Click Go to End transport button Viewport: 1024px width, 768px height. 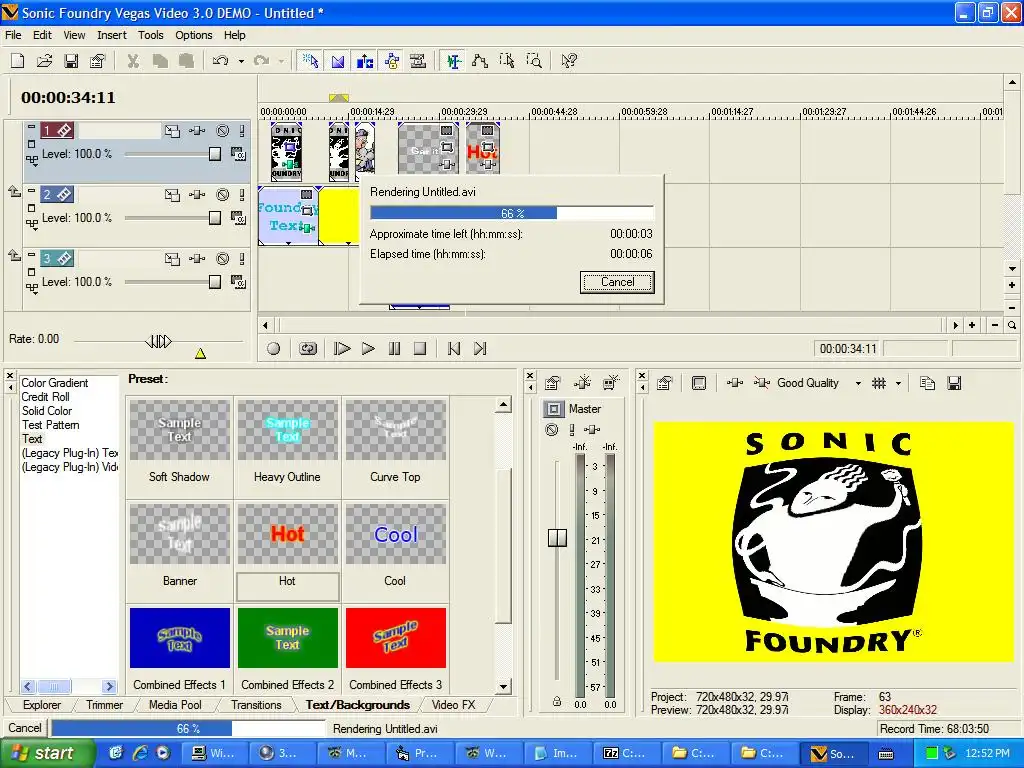click(480, 349)
